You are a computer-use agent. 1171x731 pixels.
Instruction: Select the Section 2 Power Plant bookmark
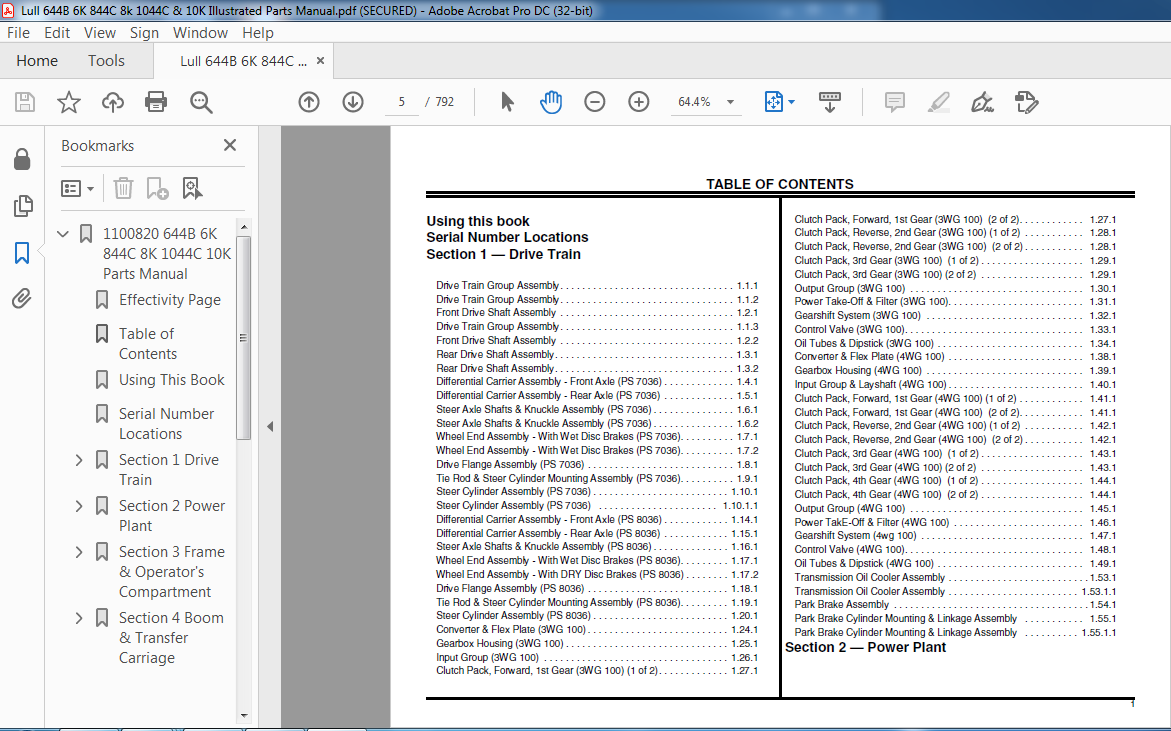click(x=172, y=516)
